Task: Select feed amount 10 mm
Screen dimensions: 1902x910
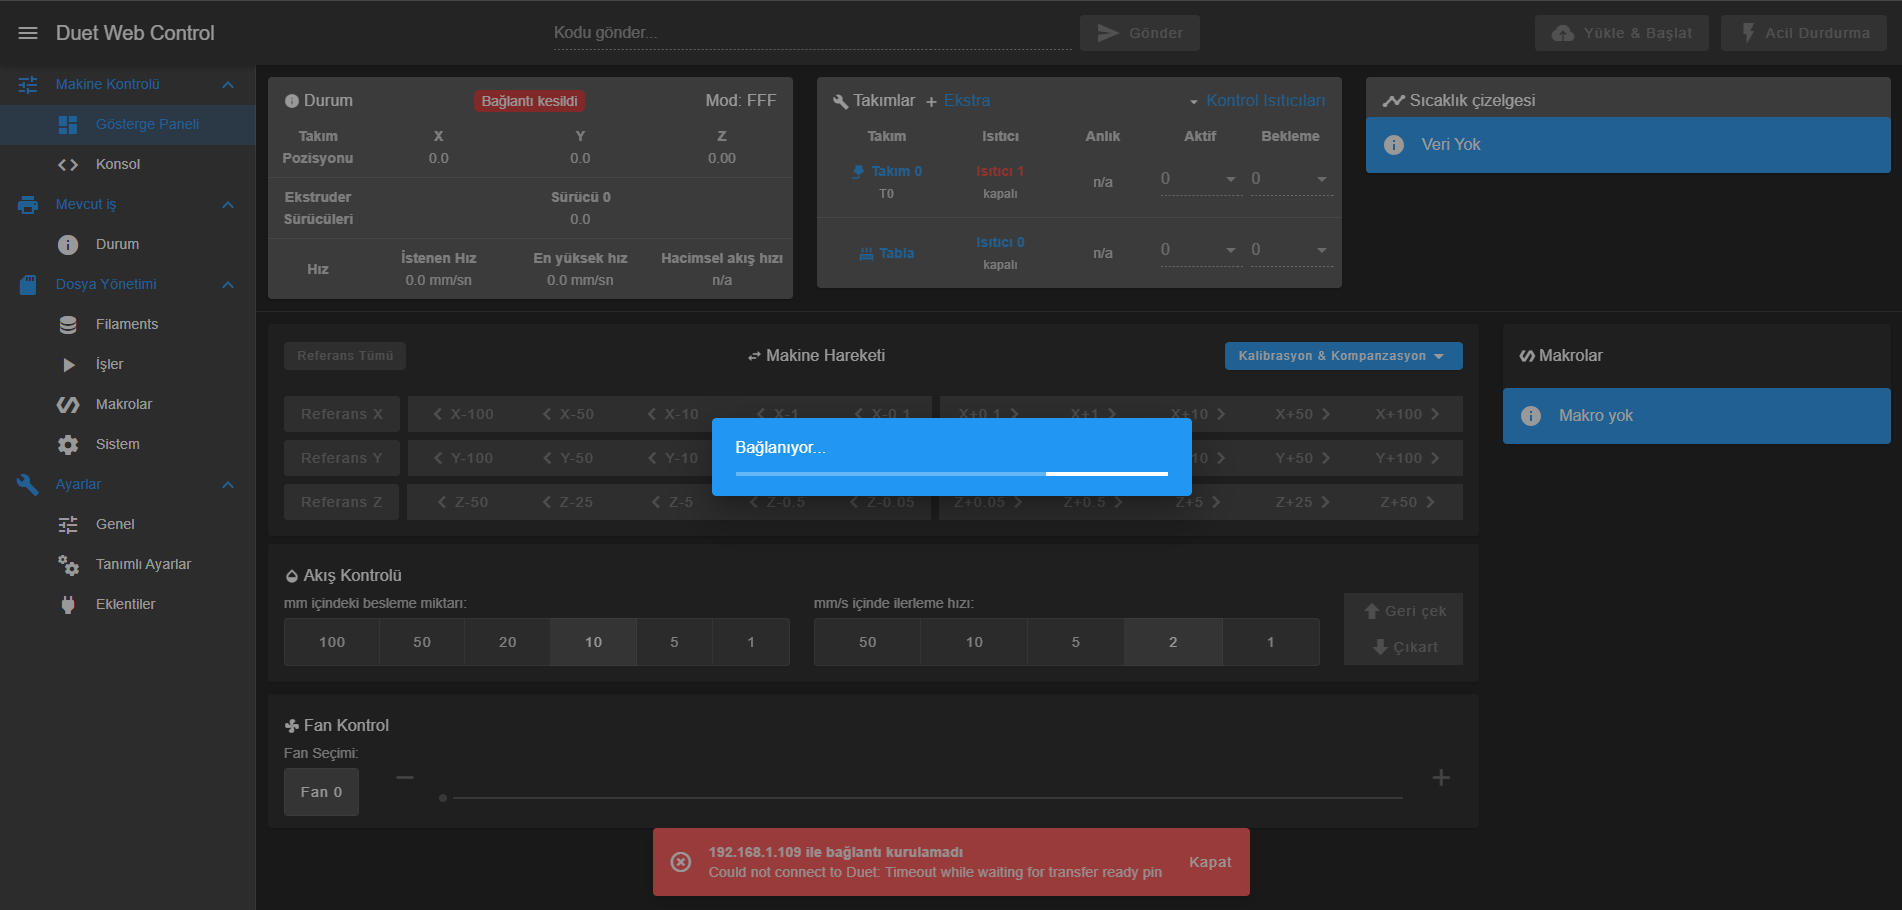Action: click(x=594, y=642)
